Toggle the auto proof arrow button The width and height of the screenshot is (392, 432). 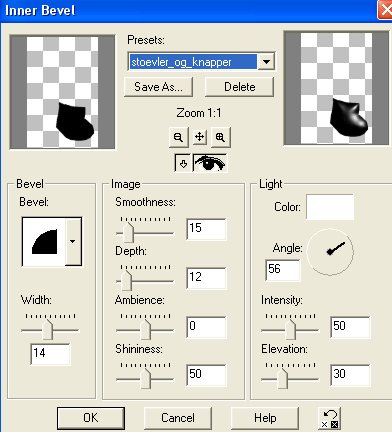[x=183, y=163]
